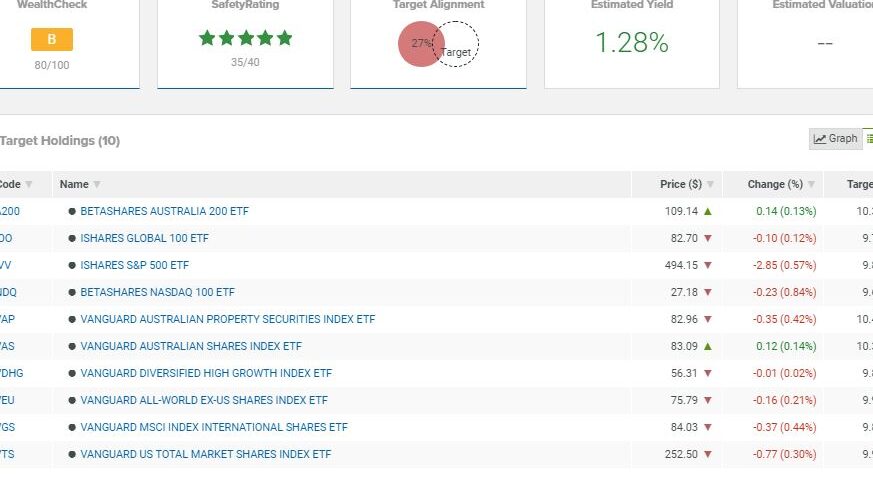Screen dimensions: 873x491
Task: Click green up arrow next to 109.14
Action: (x=708, y=212)
